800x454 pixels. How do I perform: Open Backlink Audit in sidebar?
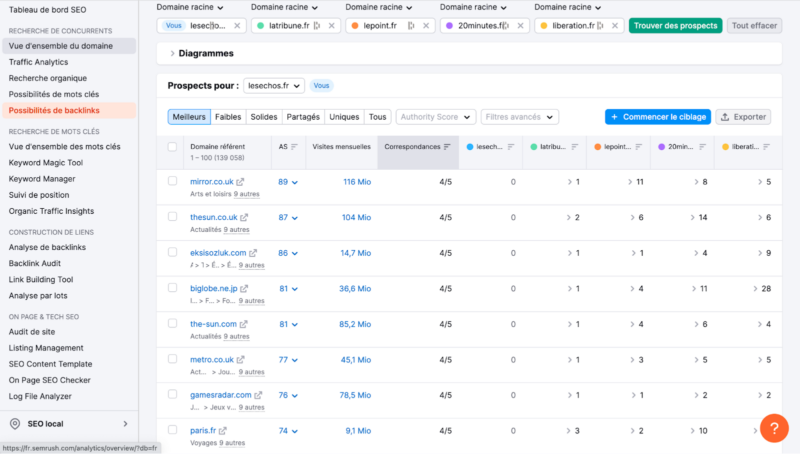click(35, 263)
